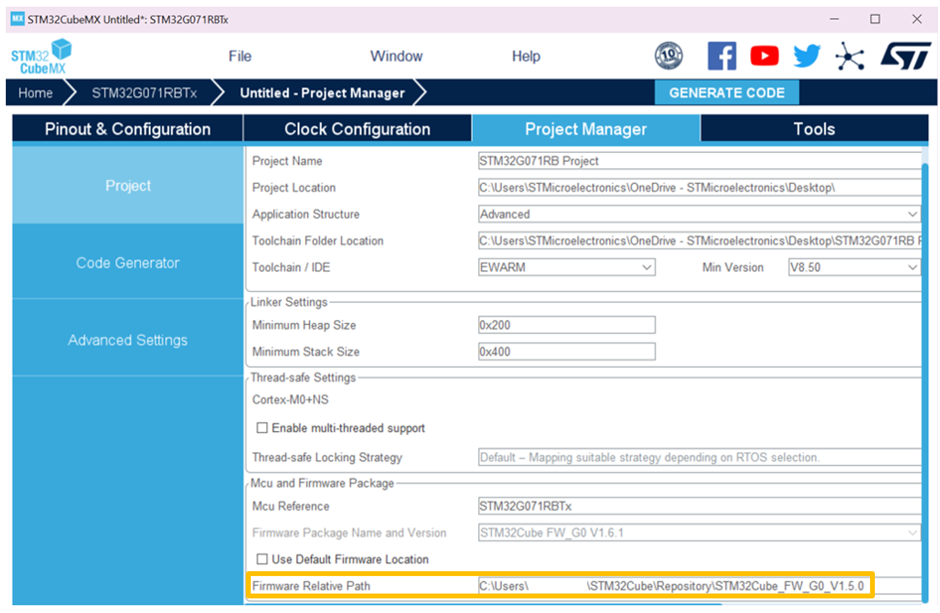
Task: Click the Cortex-M0+NS label
Action: click(x=290, y=400)
